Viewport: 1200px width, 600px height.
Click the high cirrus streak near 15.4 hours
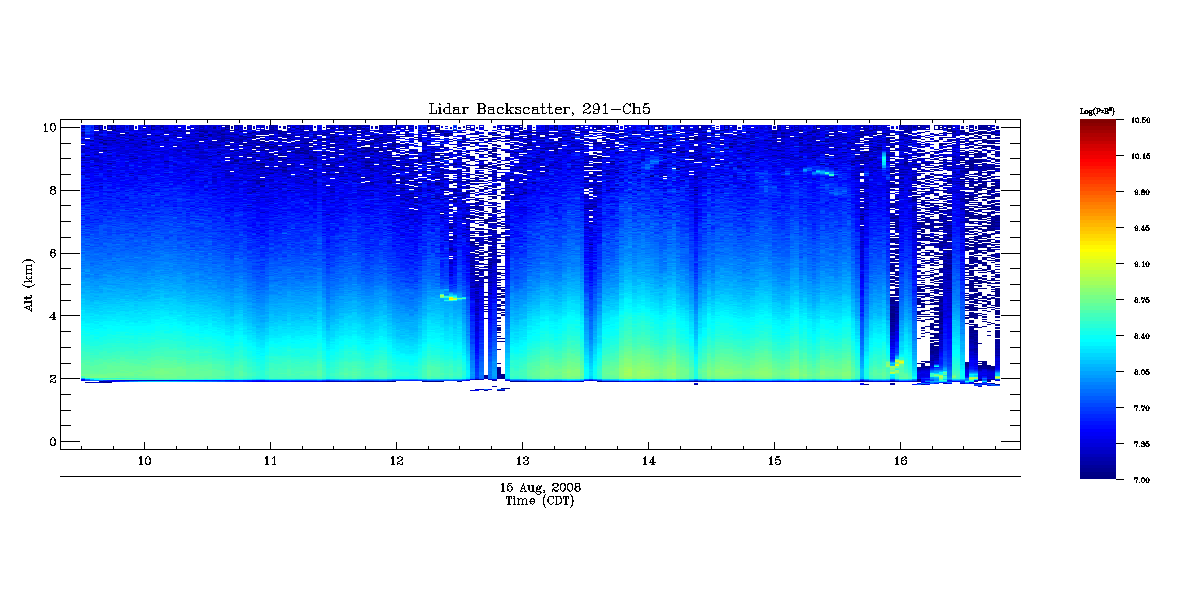point(821,172)
